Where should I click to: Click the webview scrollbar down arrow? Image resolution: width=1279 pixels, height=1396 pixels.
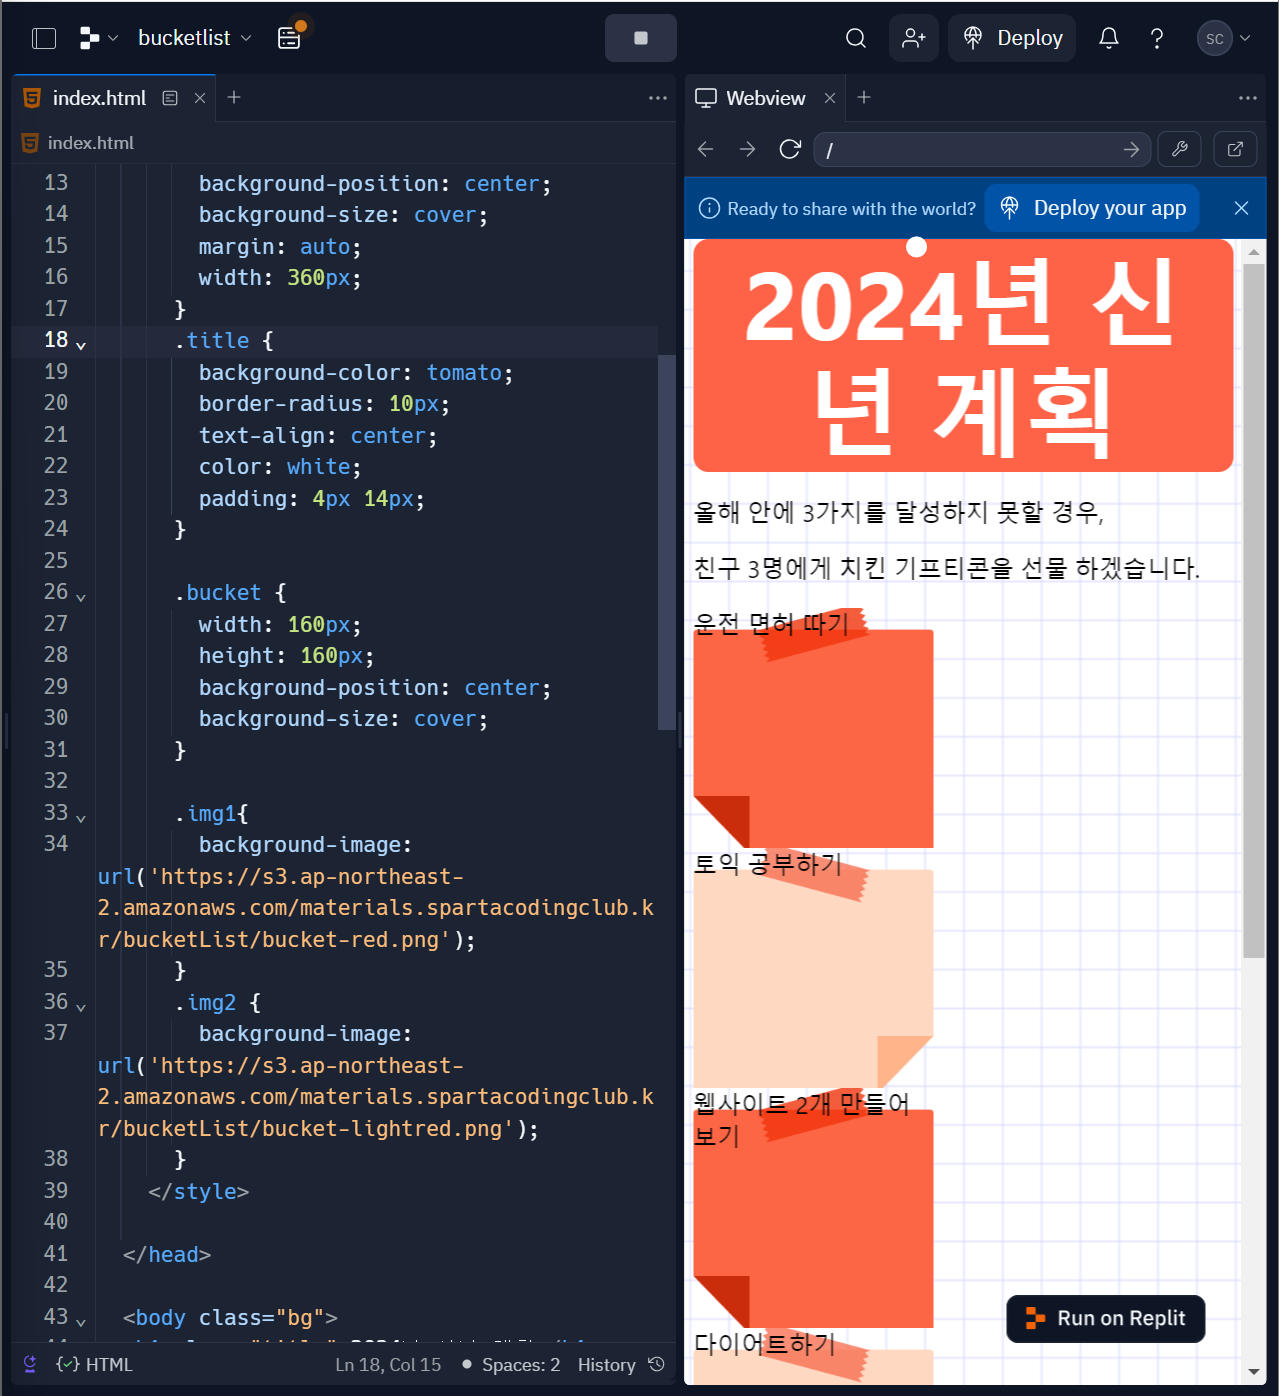(x=1253, y=1372)
